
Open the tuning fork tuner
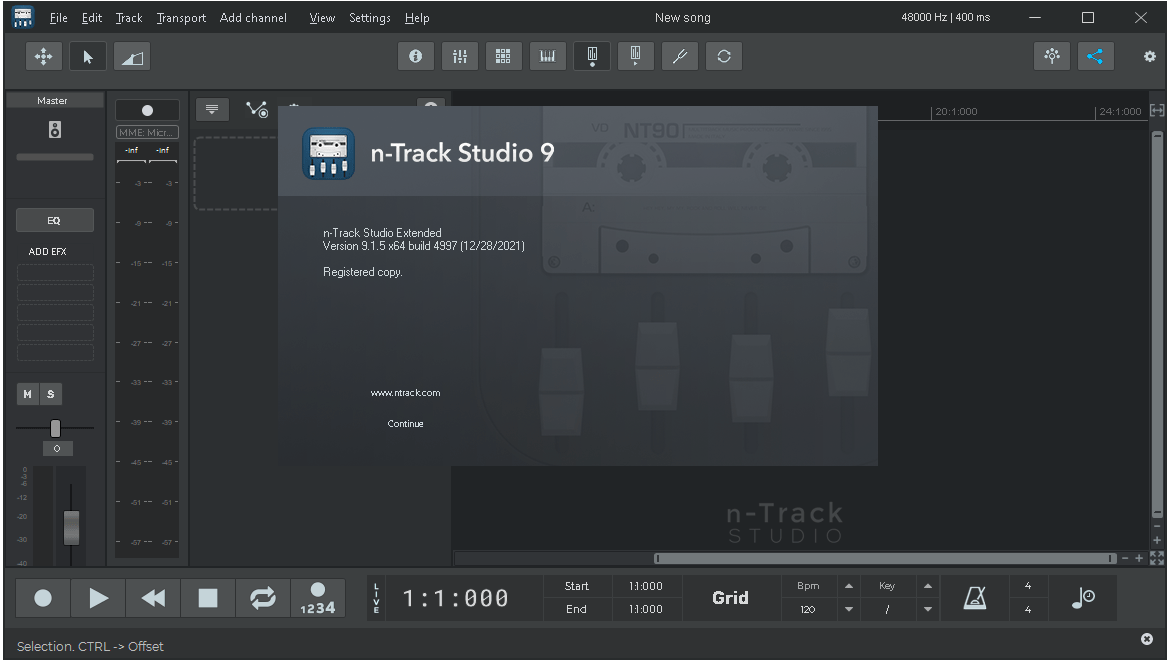[x=680, y=56]
